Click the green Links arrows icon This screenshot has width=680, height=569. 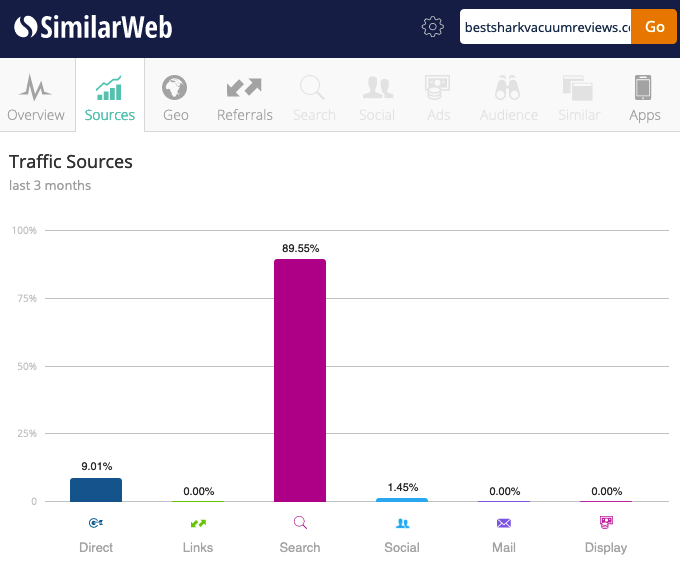click(x=198, y=523)
